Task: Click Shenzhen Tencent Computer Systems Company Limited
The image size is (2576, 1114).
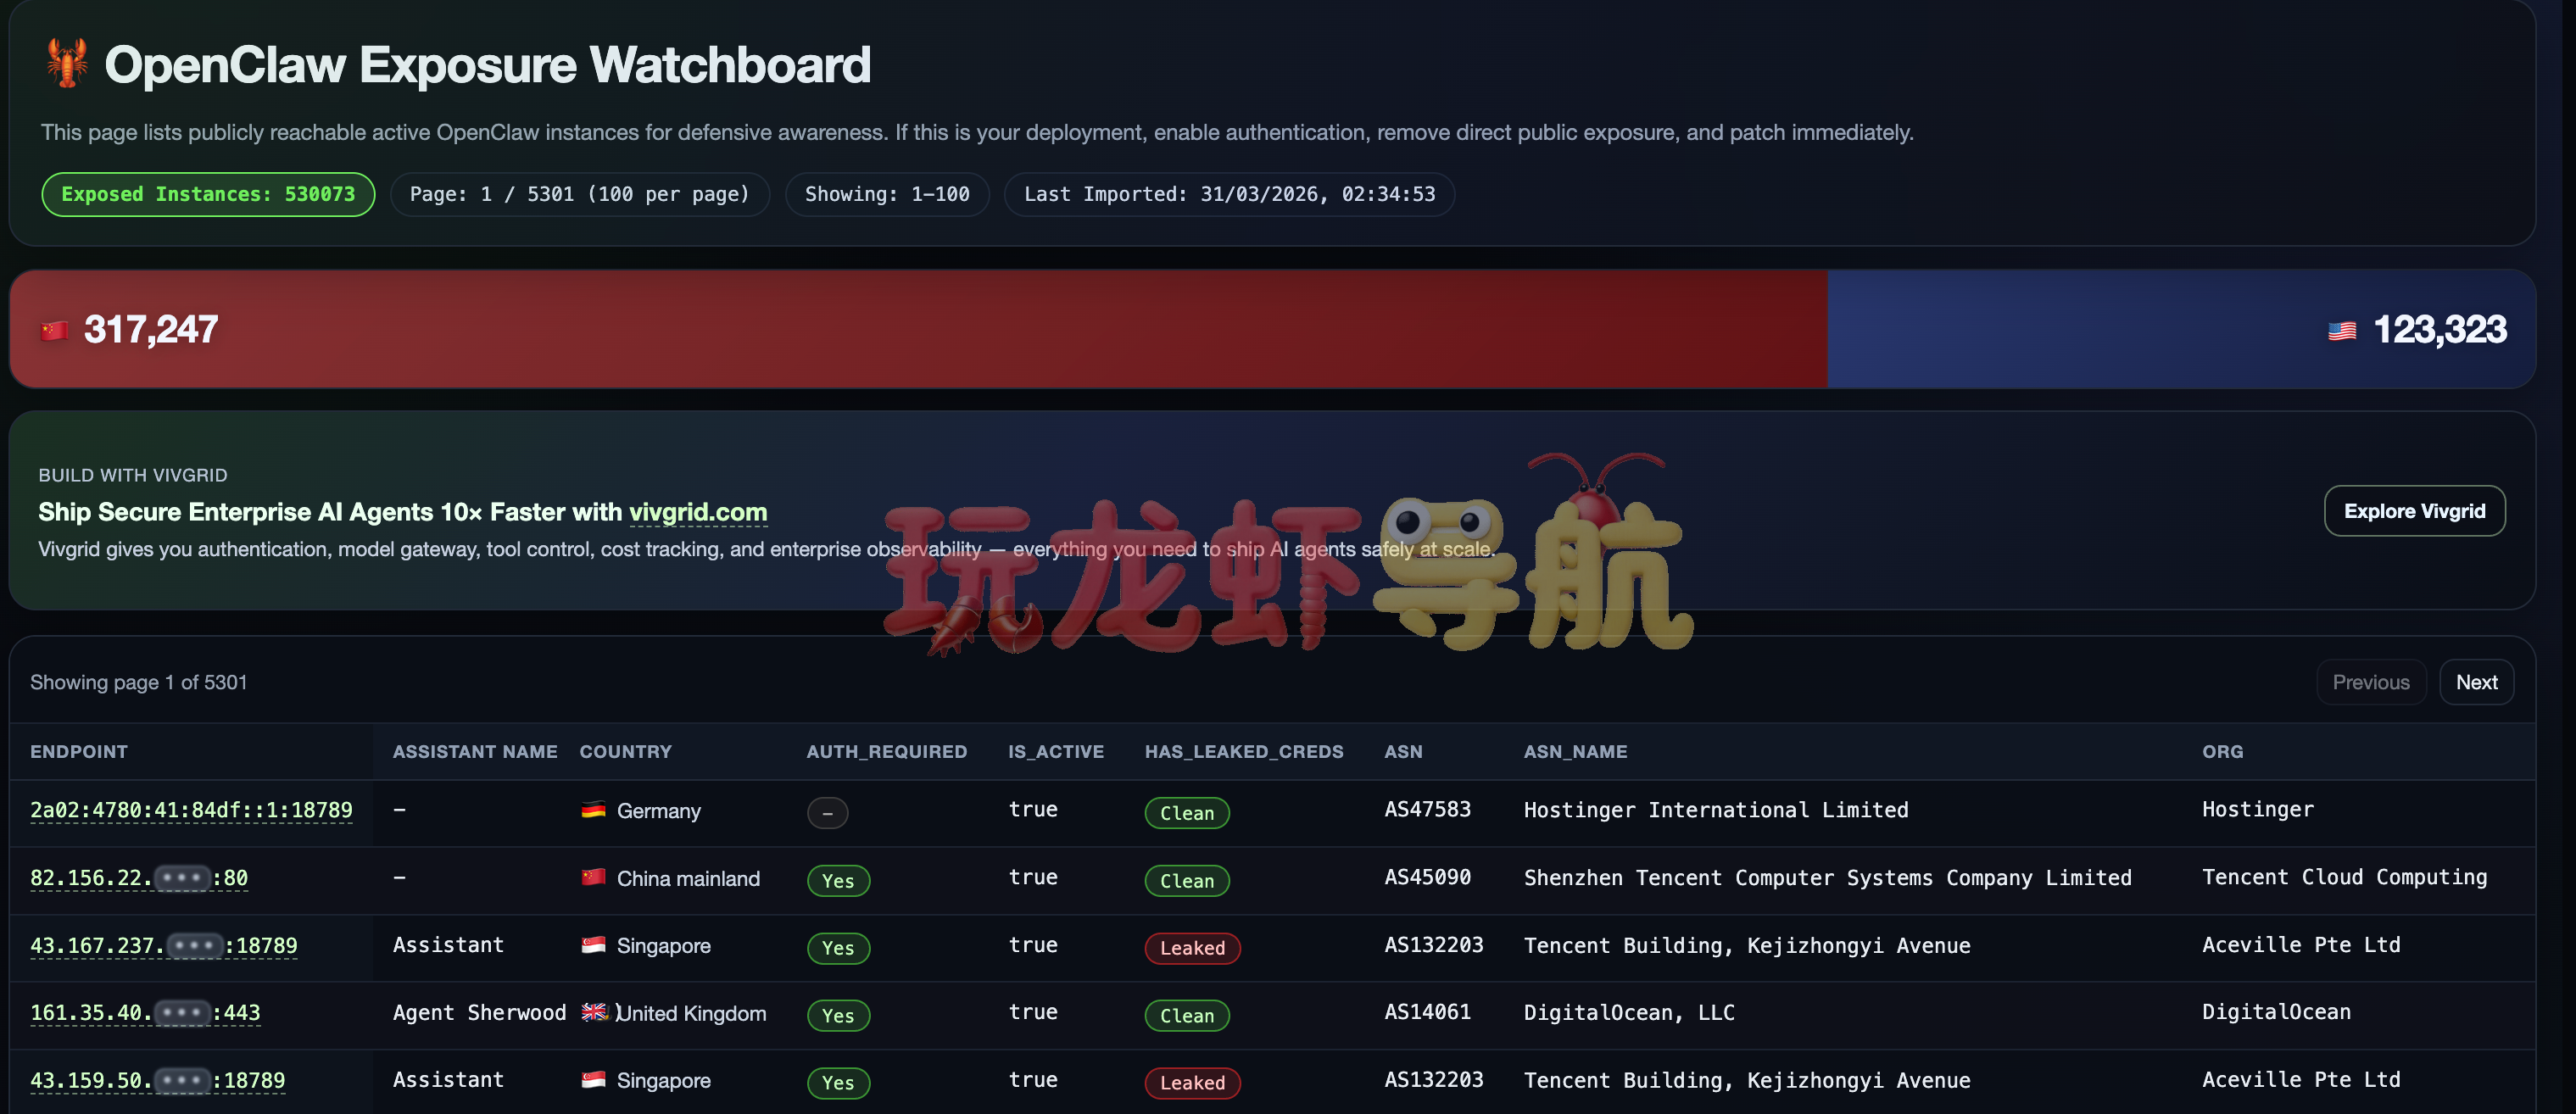Action: [1827, 878]
